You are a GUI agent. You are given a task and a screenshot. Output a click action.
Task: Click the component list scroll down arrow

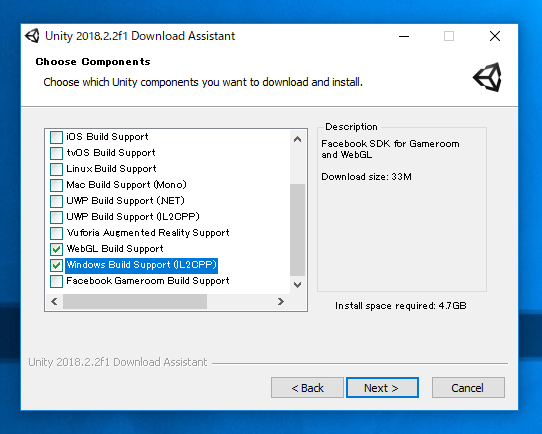(297, 285)
